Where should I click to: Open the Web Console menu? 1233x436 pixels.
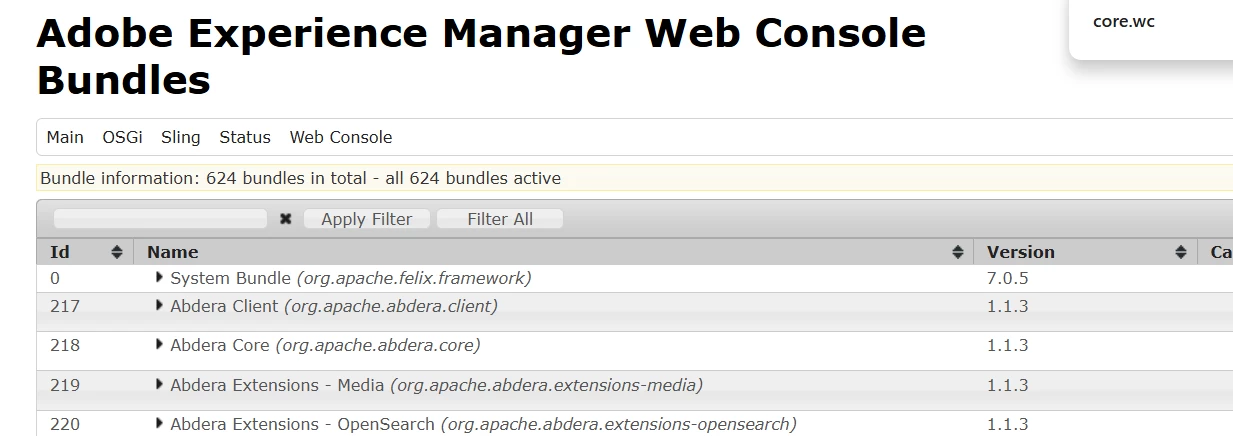pyautogui.click(x=341, y=137)
